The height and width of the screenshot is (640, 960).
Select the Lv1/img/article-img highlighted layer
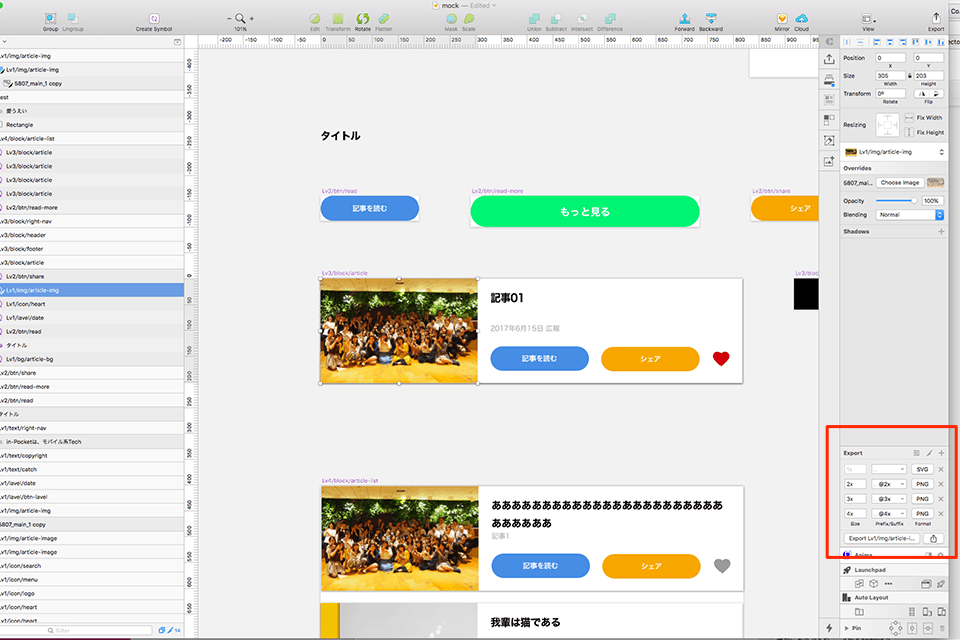click(92, 290)
